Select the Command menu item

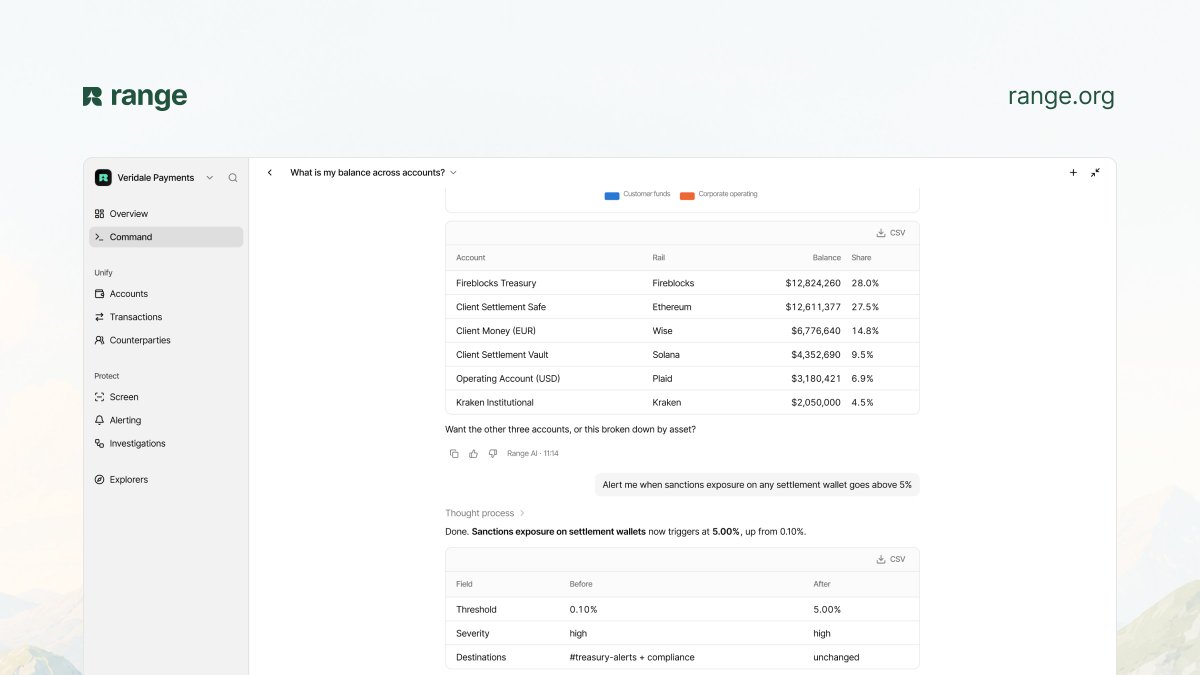tap(166, 237)
